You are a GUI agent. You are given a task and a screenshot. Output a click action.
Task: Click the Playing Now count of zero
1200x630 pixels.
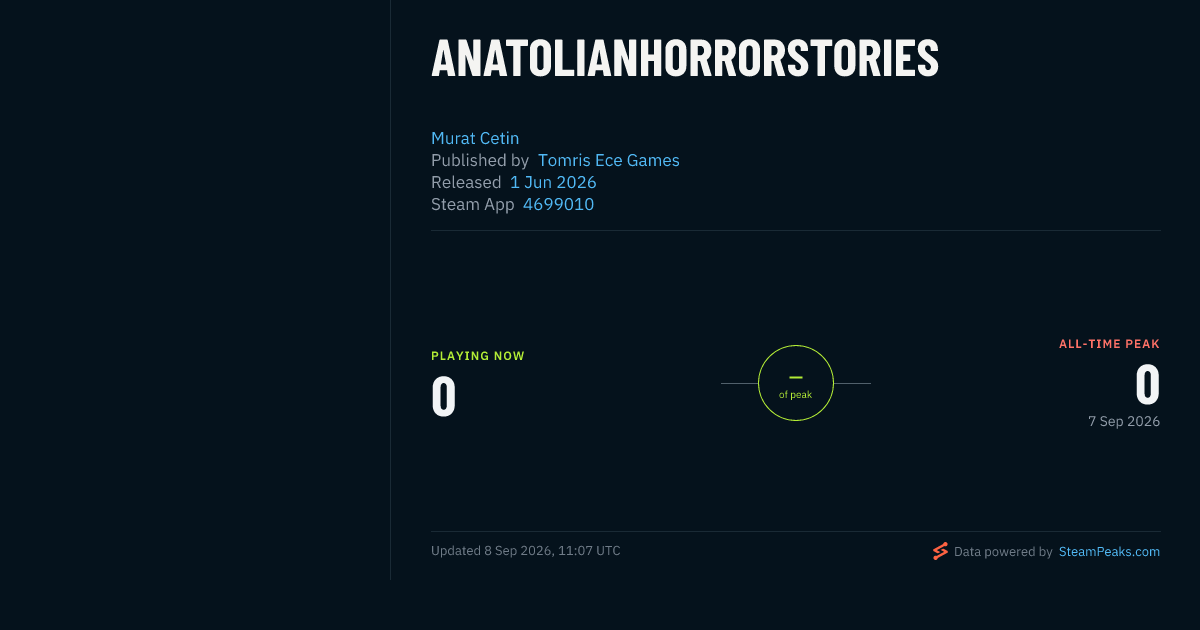pos(444,396)
